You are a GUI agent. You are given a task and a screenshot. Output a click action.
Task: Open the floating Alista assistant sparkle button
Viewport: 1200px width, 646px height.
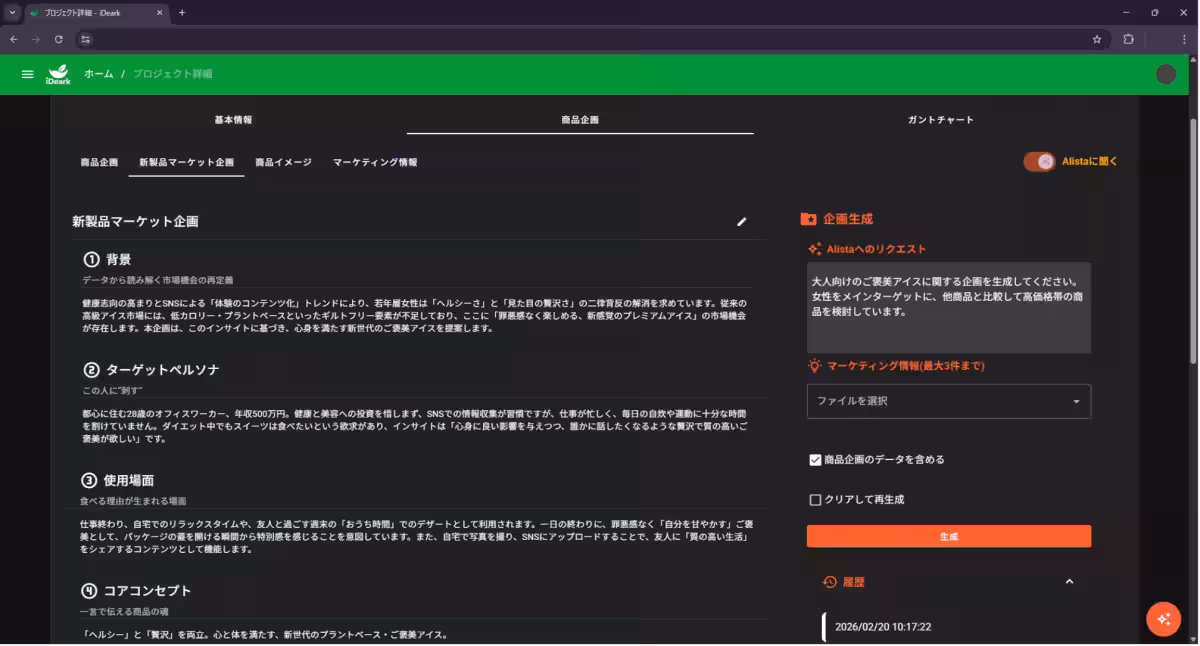pos(1163,618)
